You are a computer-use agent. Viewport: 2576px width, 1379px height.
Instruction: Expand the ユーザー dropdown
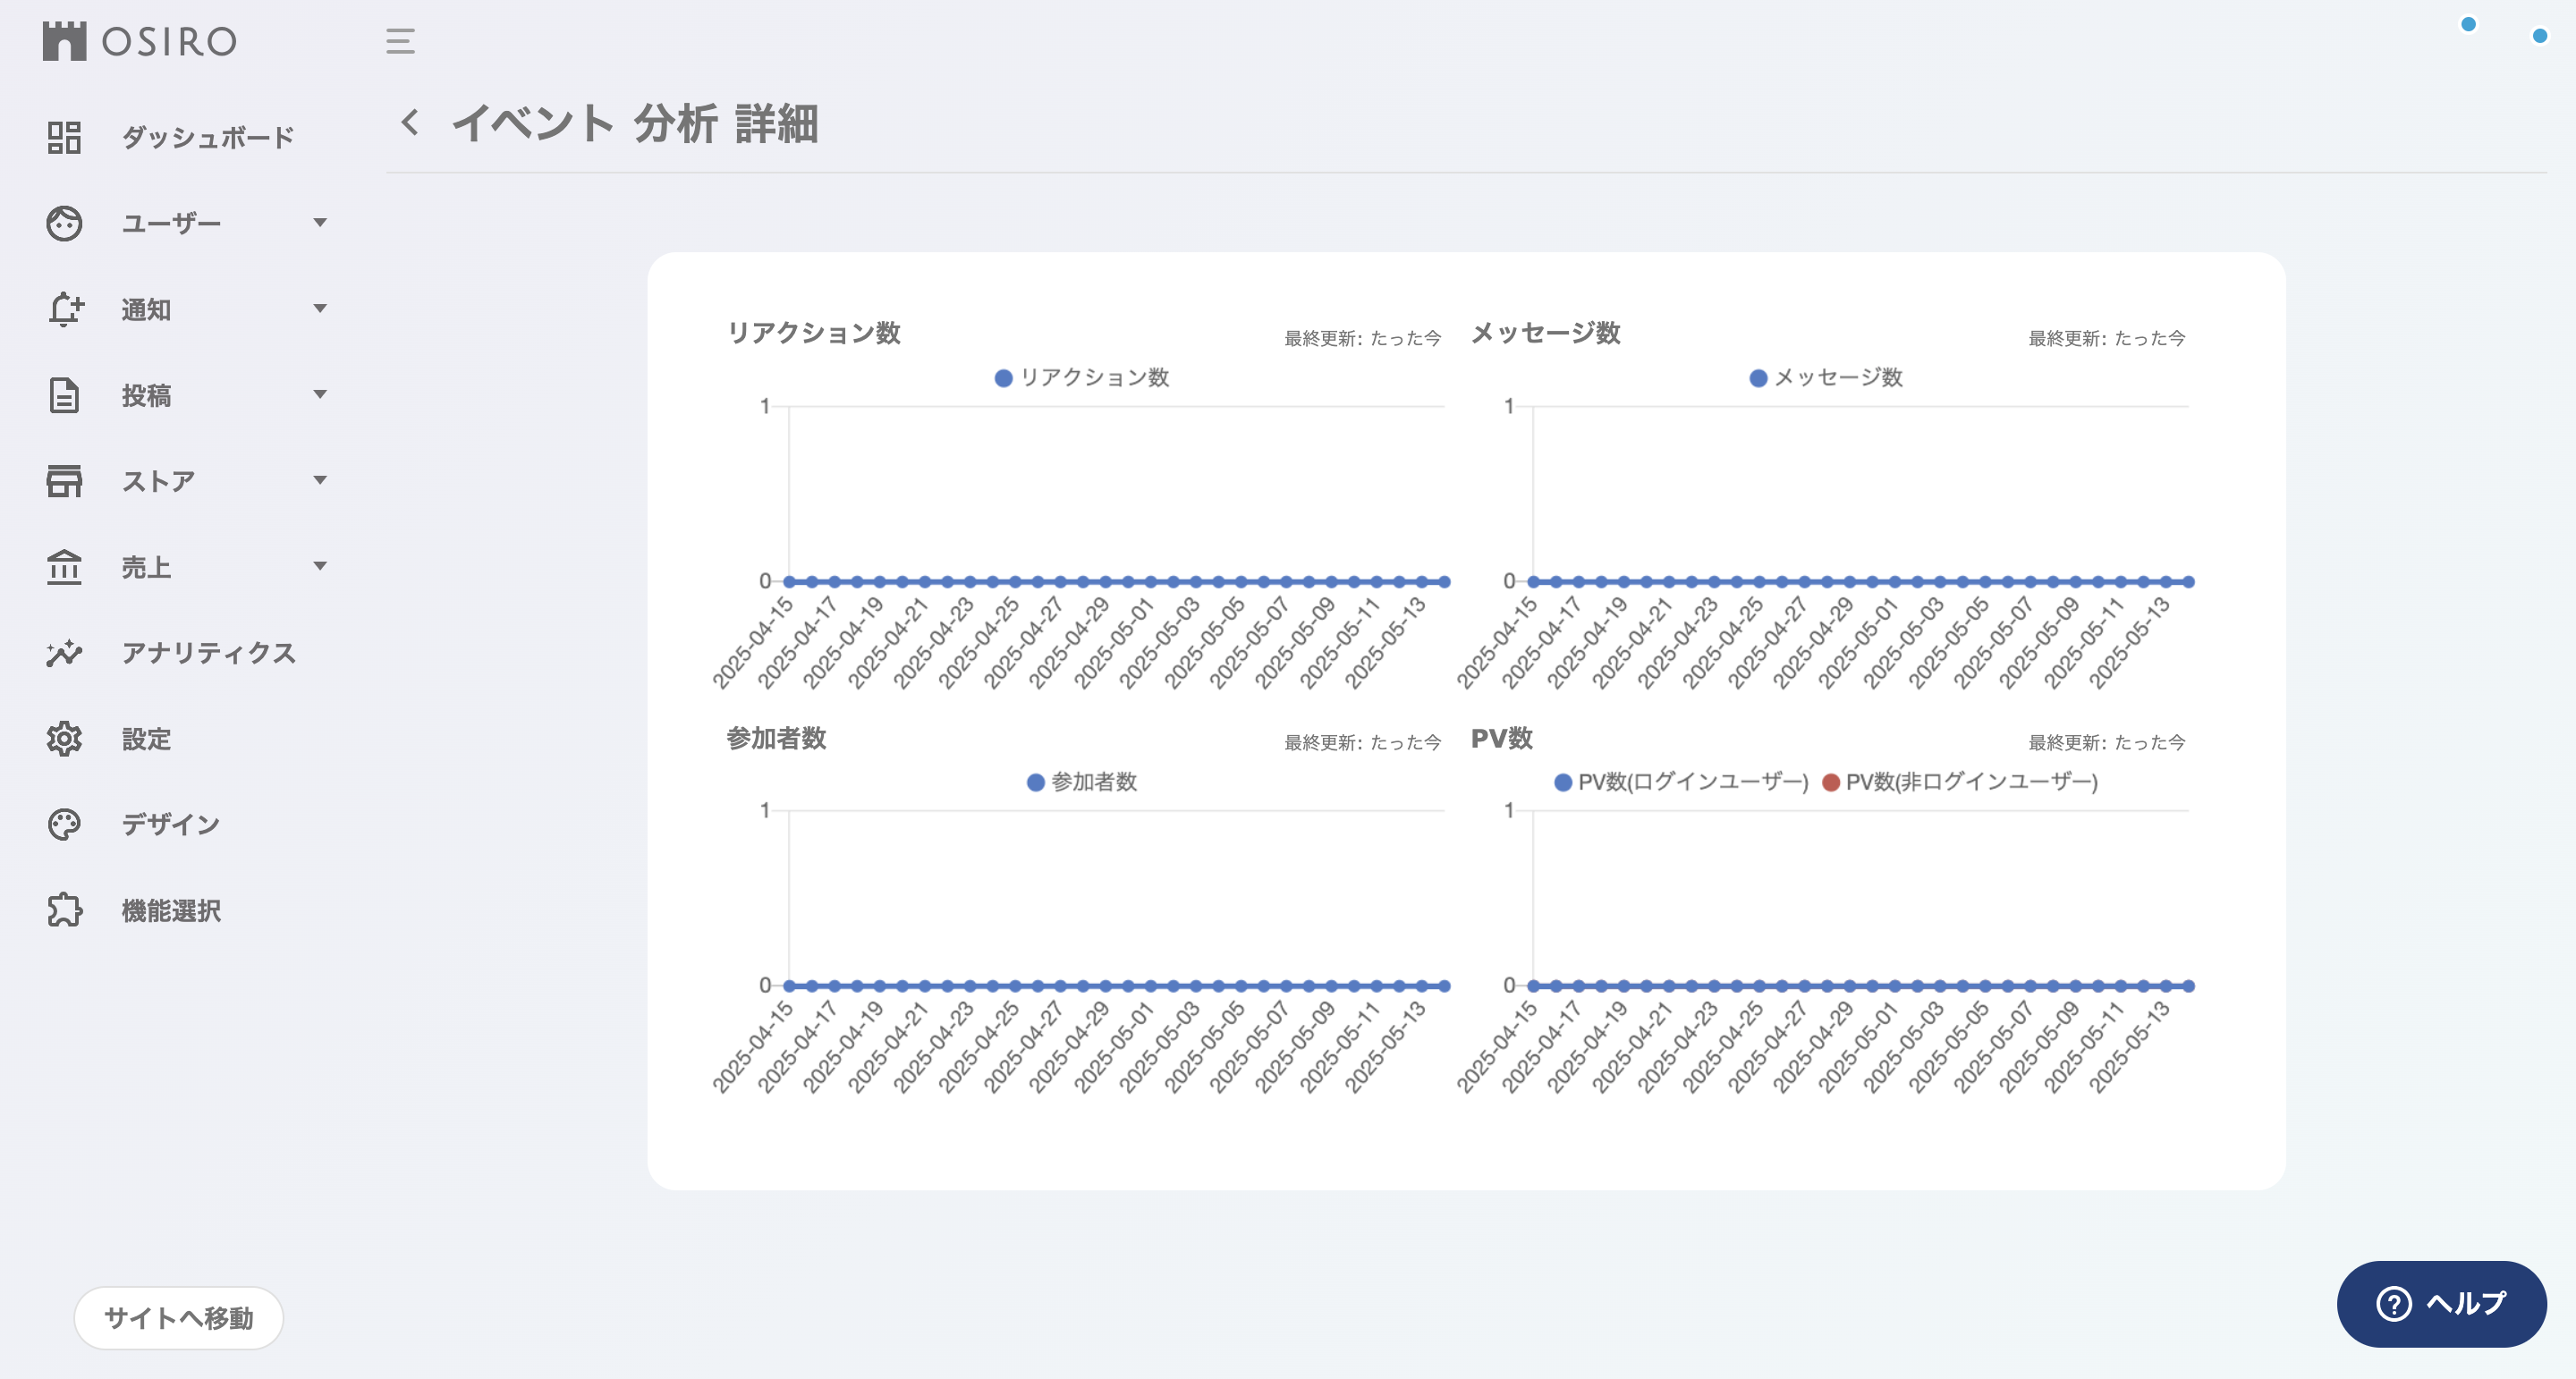[x=318, y=222]
